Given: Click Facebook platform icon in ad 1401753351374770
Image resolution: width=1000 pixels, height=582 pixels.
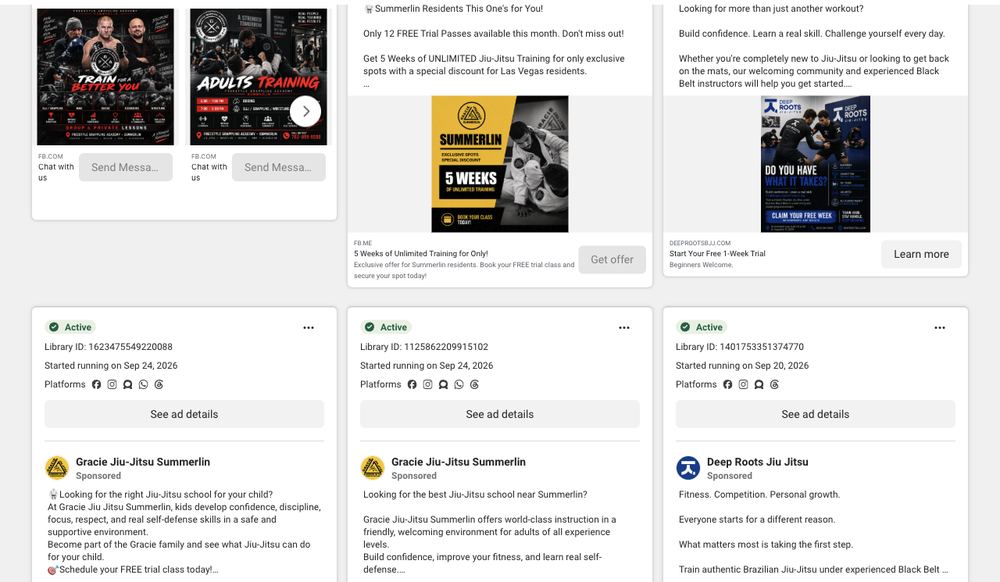Looking at the screenshot, I should click(x=728, y=384).
